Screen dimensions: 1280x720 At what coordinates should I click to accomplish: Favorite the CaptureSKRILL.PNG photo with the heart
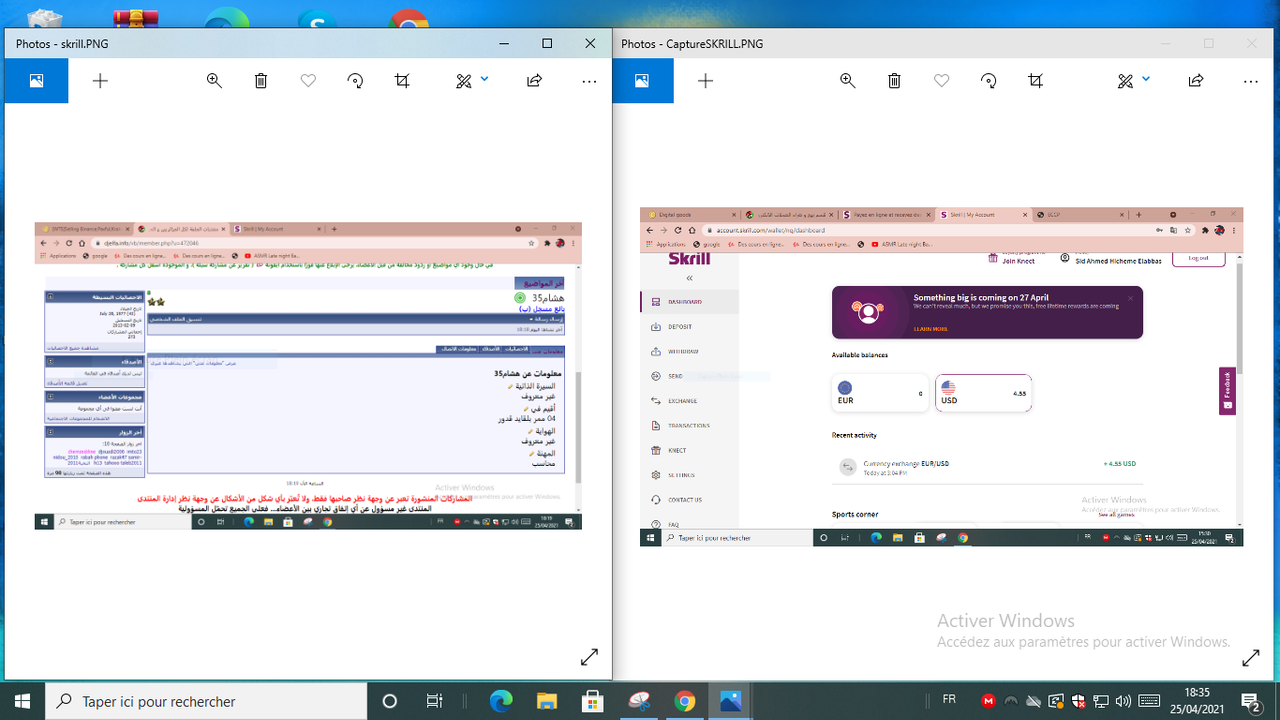(x=941, y=81)
